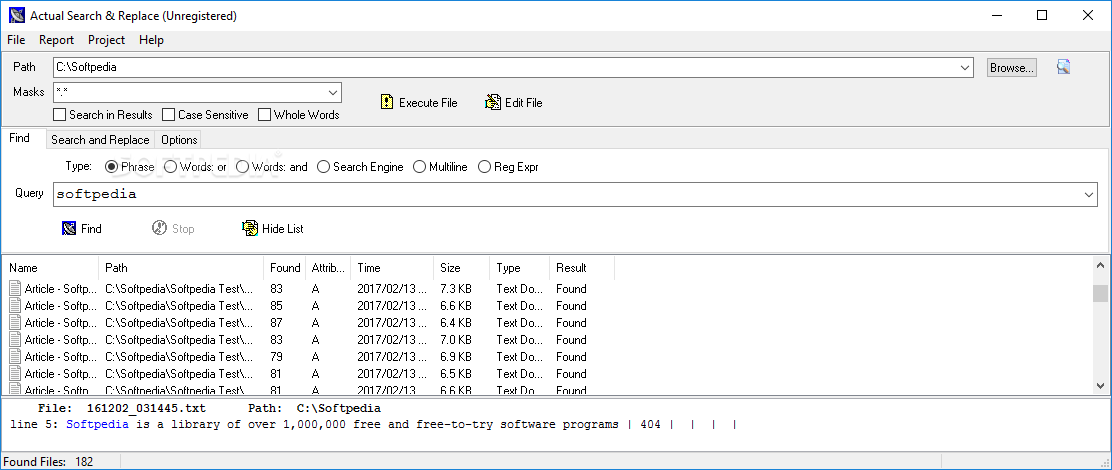Click the file icon of the row with 87 found
The width and height of the screenshot is (1112, 470).
(16, 323)
